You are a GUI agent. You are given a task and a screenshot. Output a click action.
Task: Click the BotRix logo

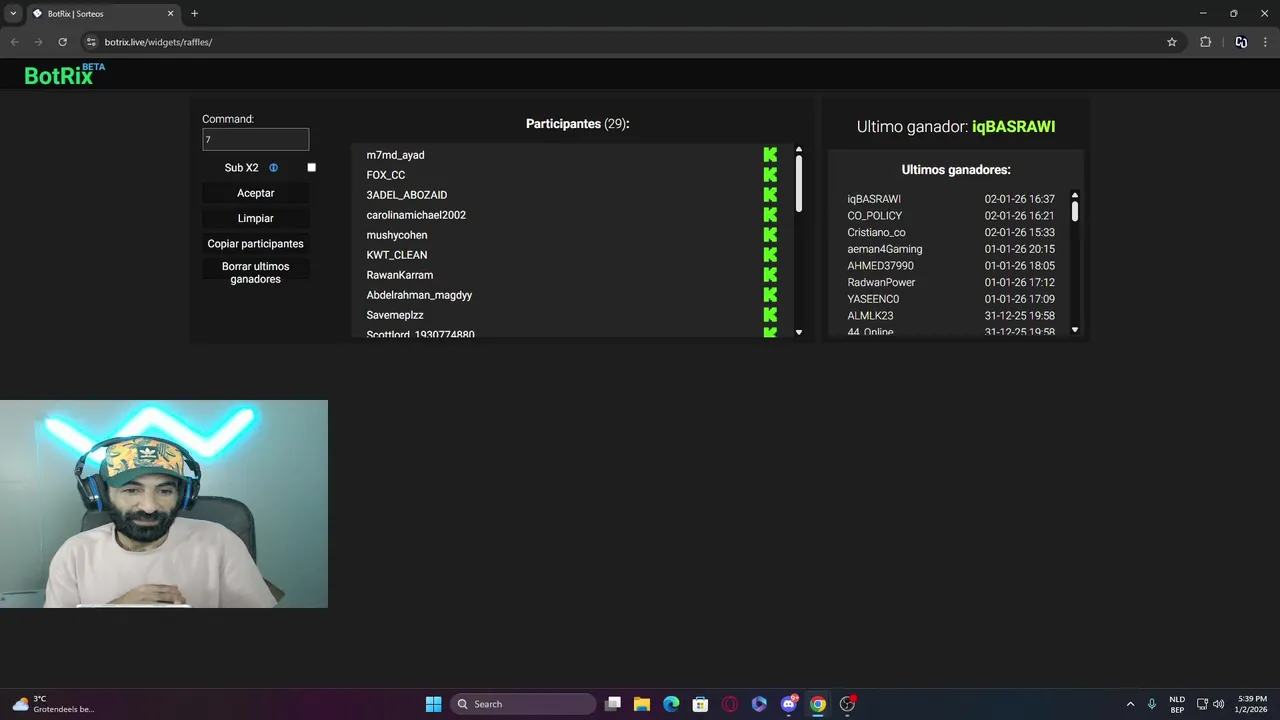[x=64, y=75]
